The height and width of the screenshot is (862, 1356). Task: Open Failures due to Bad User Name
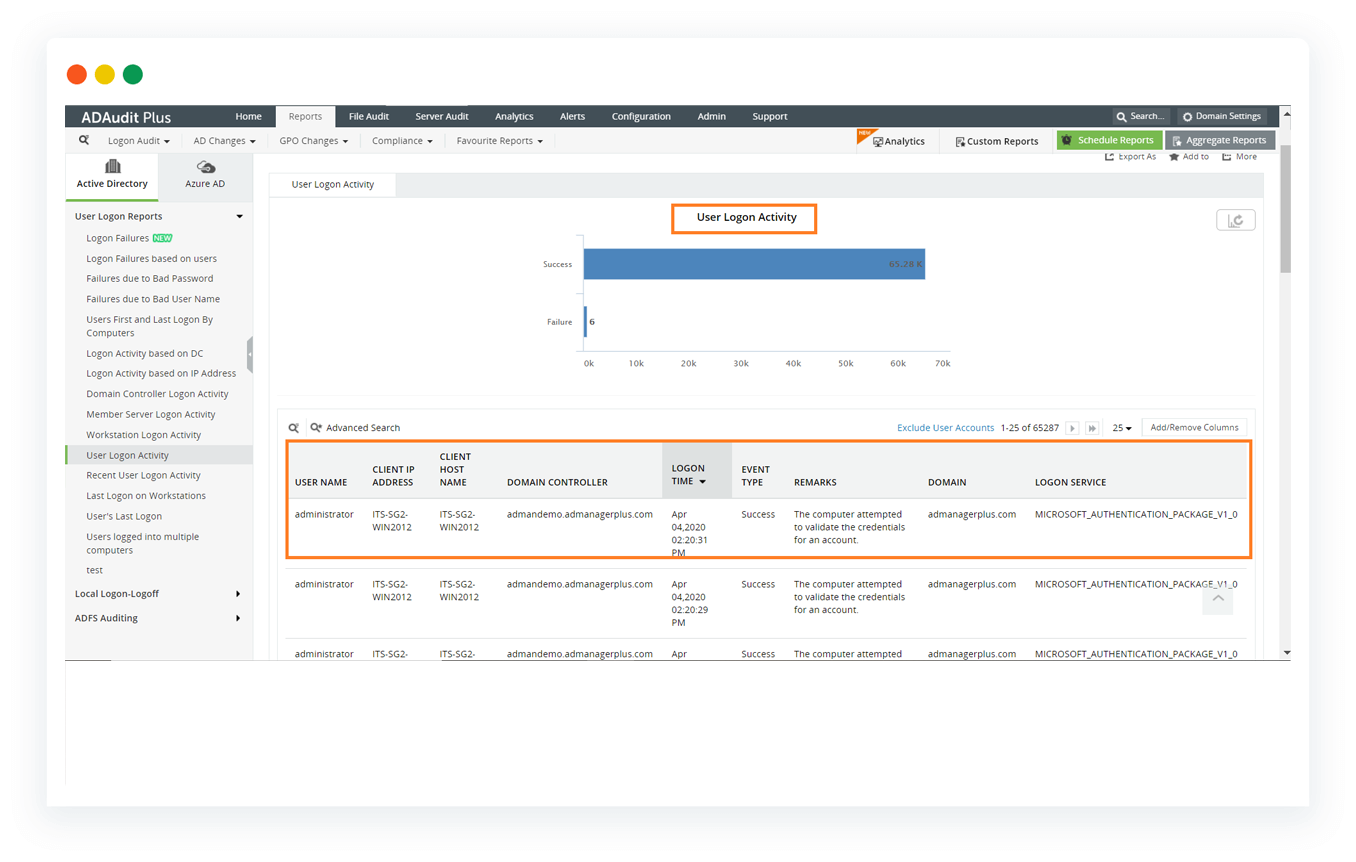[153, 299]
